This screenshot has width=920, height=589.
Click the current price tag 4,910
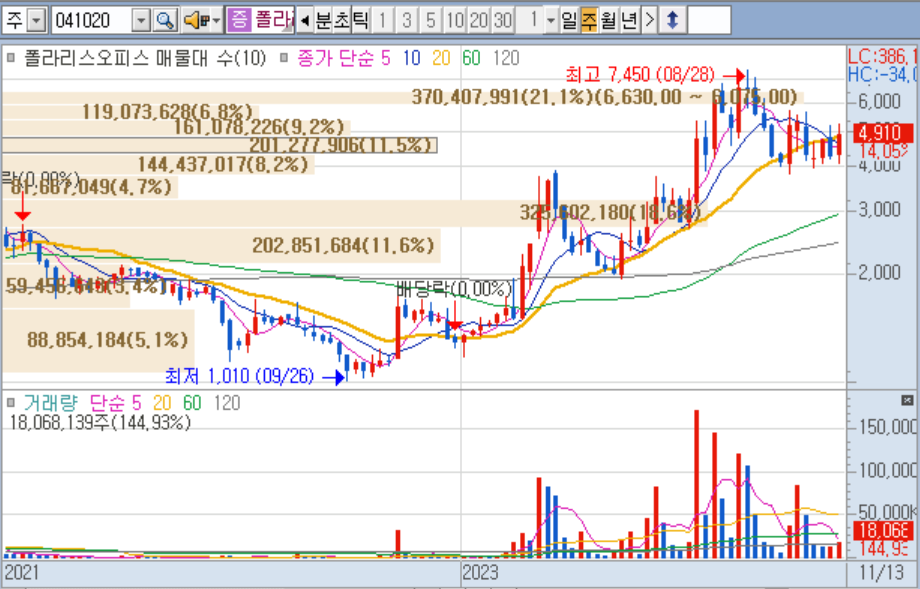[x=882, y=133]
